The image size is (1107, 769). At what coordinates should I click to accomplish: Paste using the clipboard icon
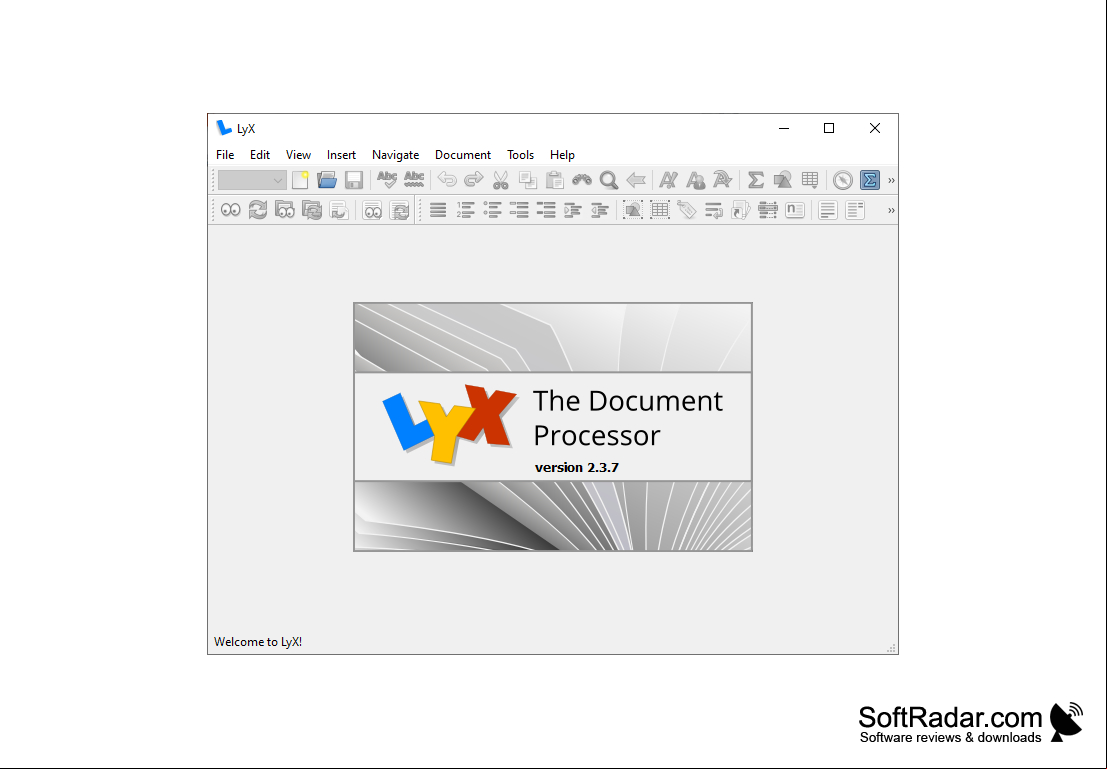(555, 180)
